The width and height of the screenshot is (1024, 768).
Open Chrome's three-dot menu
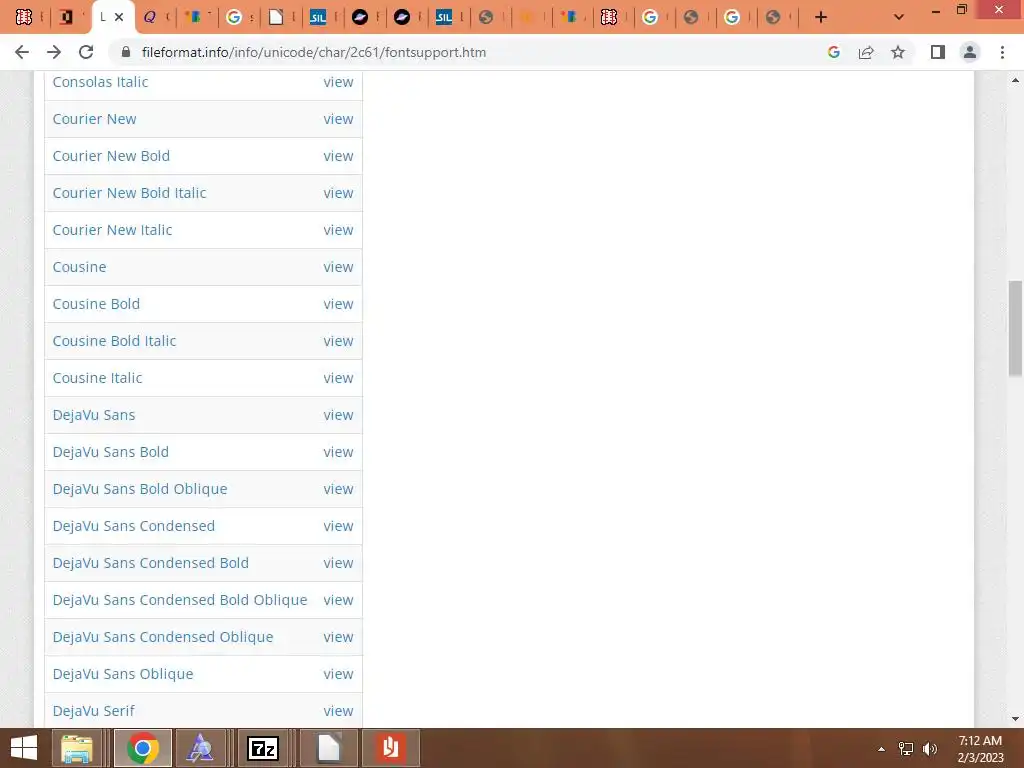coord(1002,52)
